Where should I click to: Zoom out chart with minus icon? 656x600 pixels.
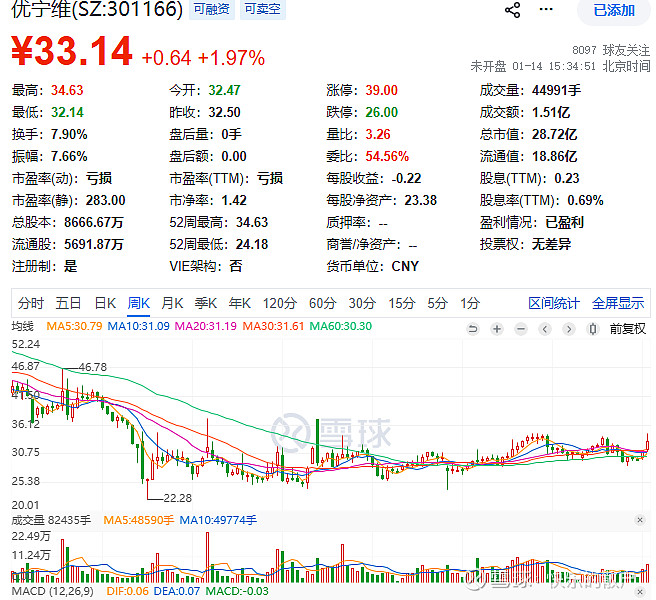click(521, 329)
